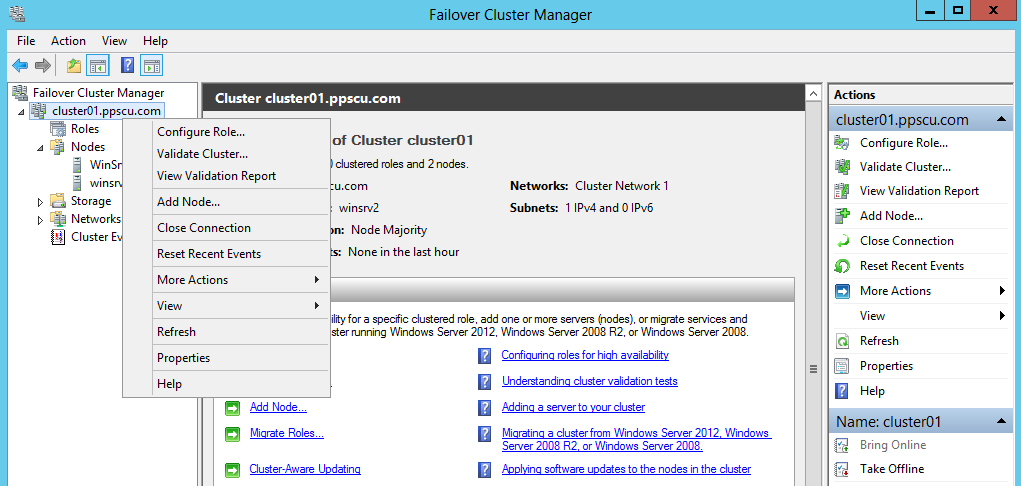The width and height of the screenshot is (1021, 486).
Task: Click the Take Offline icon in Actions pane
Action: pos(842,468)
